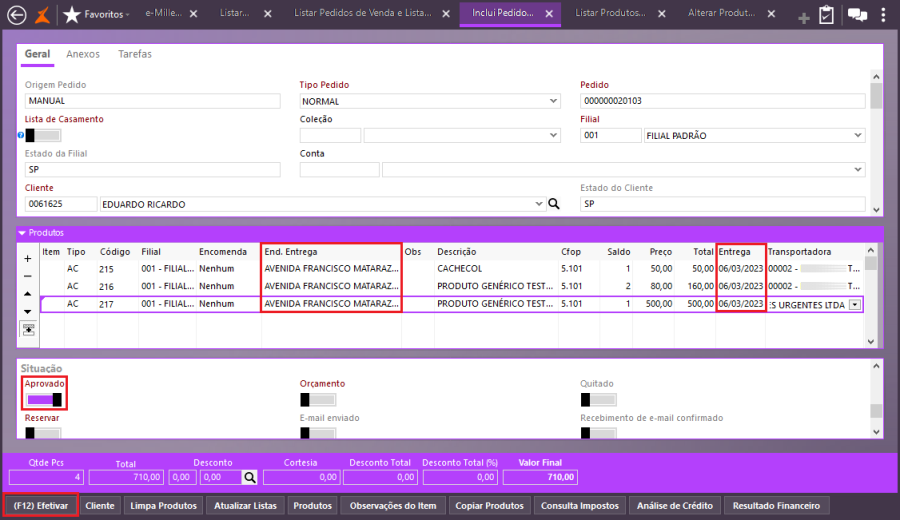Collapse the Produtos section

pos(22,233)
